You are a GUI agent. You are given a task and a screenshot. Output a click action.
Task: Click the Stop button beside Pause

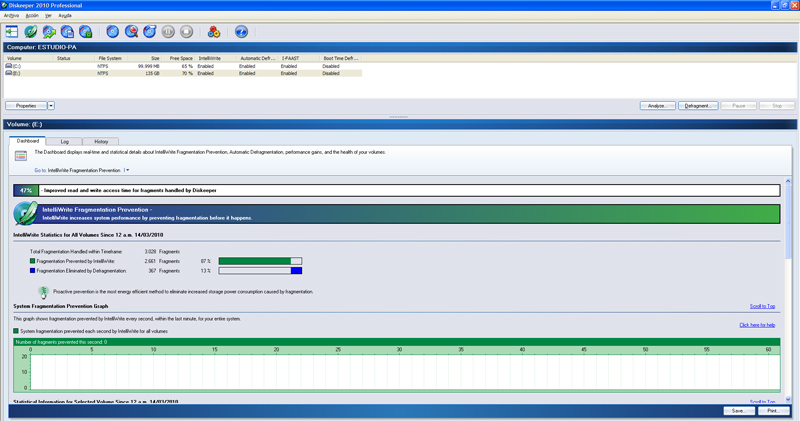pos(777,106)
